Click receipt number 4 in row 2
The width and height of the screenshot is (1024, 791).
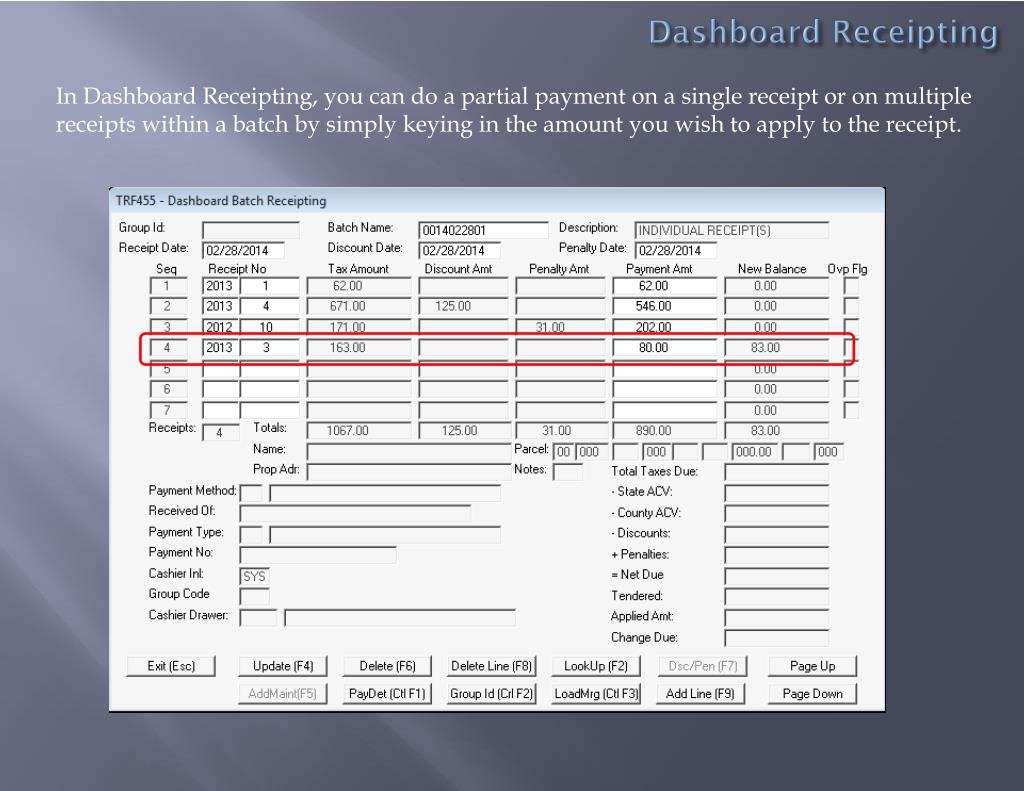coord(270,306)
